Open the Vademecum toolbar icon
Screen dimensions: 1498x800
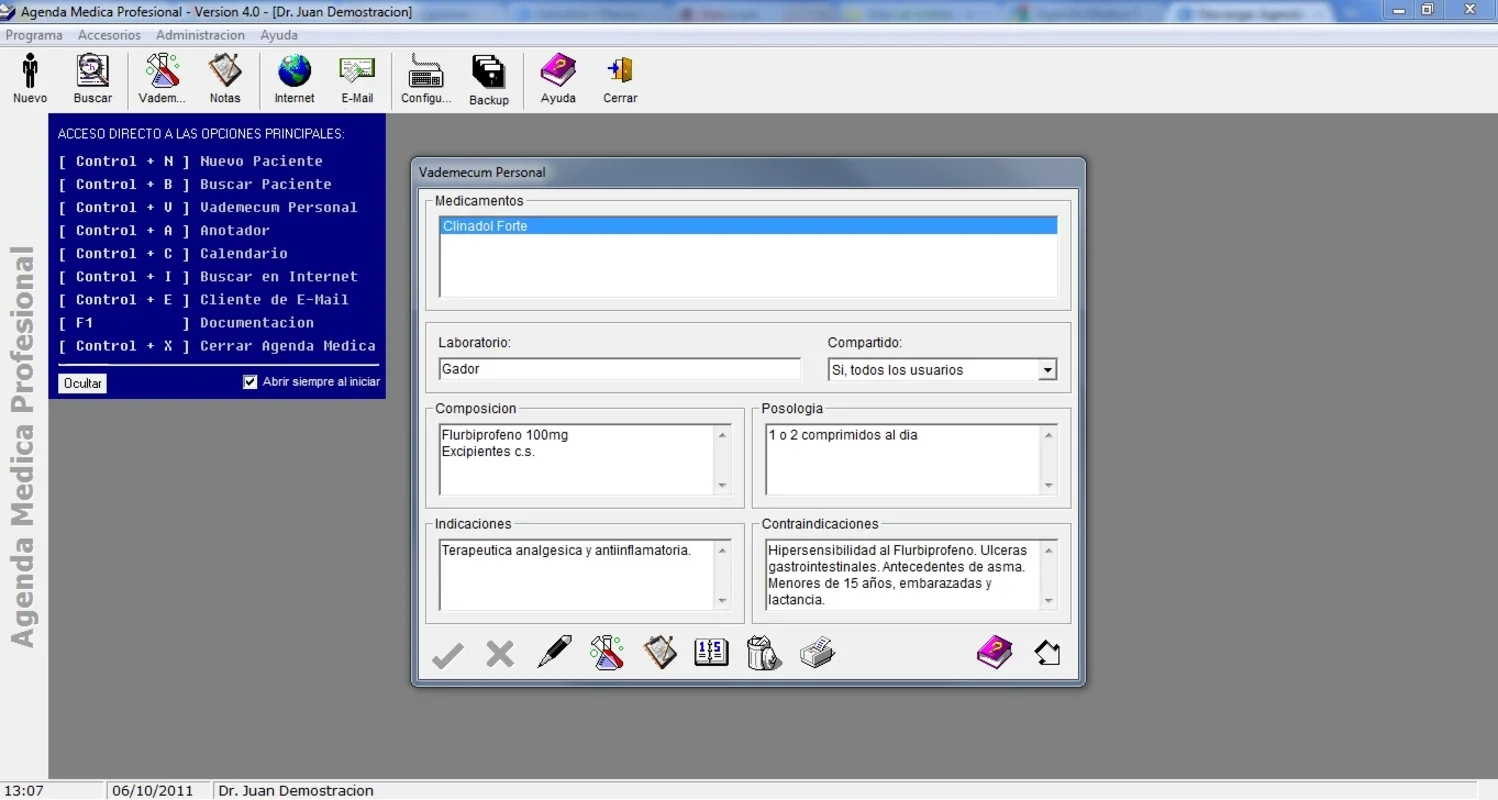(162, 79)
